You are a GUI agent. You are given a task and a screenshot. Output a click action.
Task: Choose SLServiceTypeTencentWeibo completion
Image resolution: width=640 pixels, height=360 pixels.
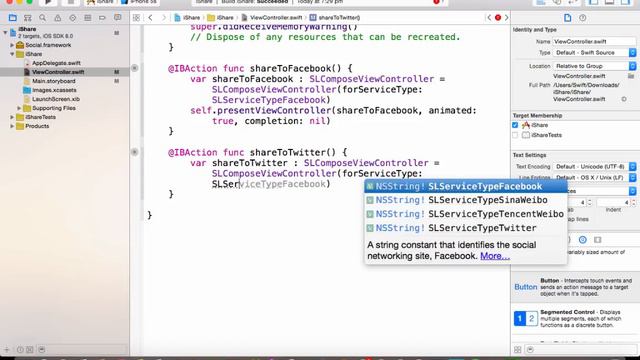tap(466, 214)
